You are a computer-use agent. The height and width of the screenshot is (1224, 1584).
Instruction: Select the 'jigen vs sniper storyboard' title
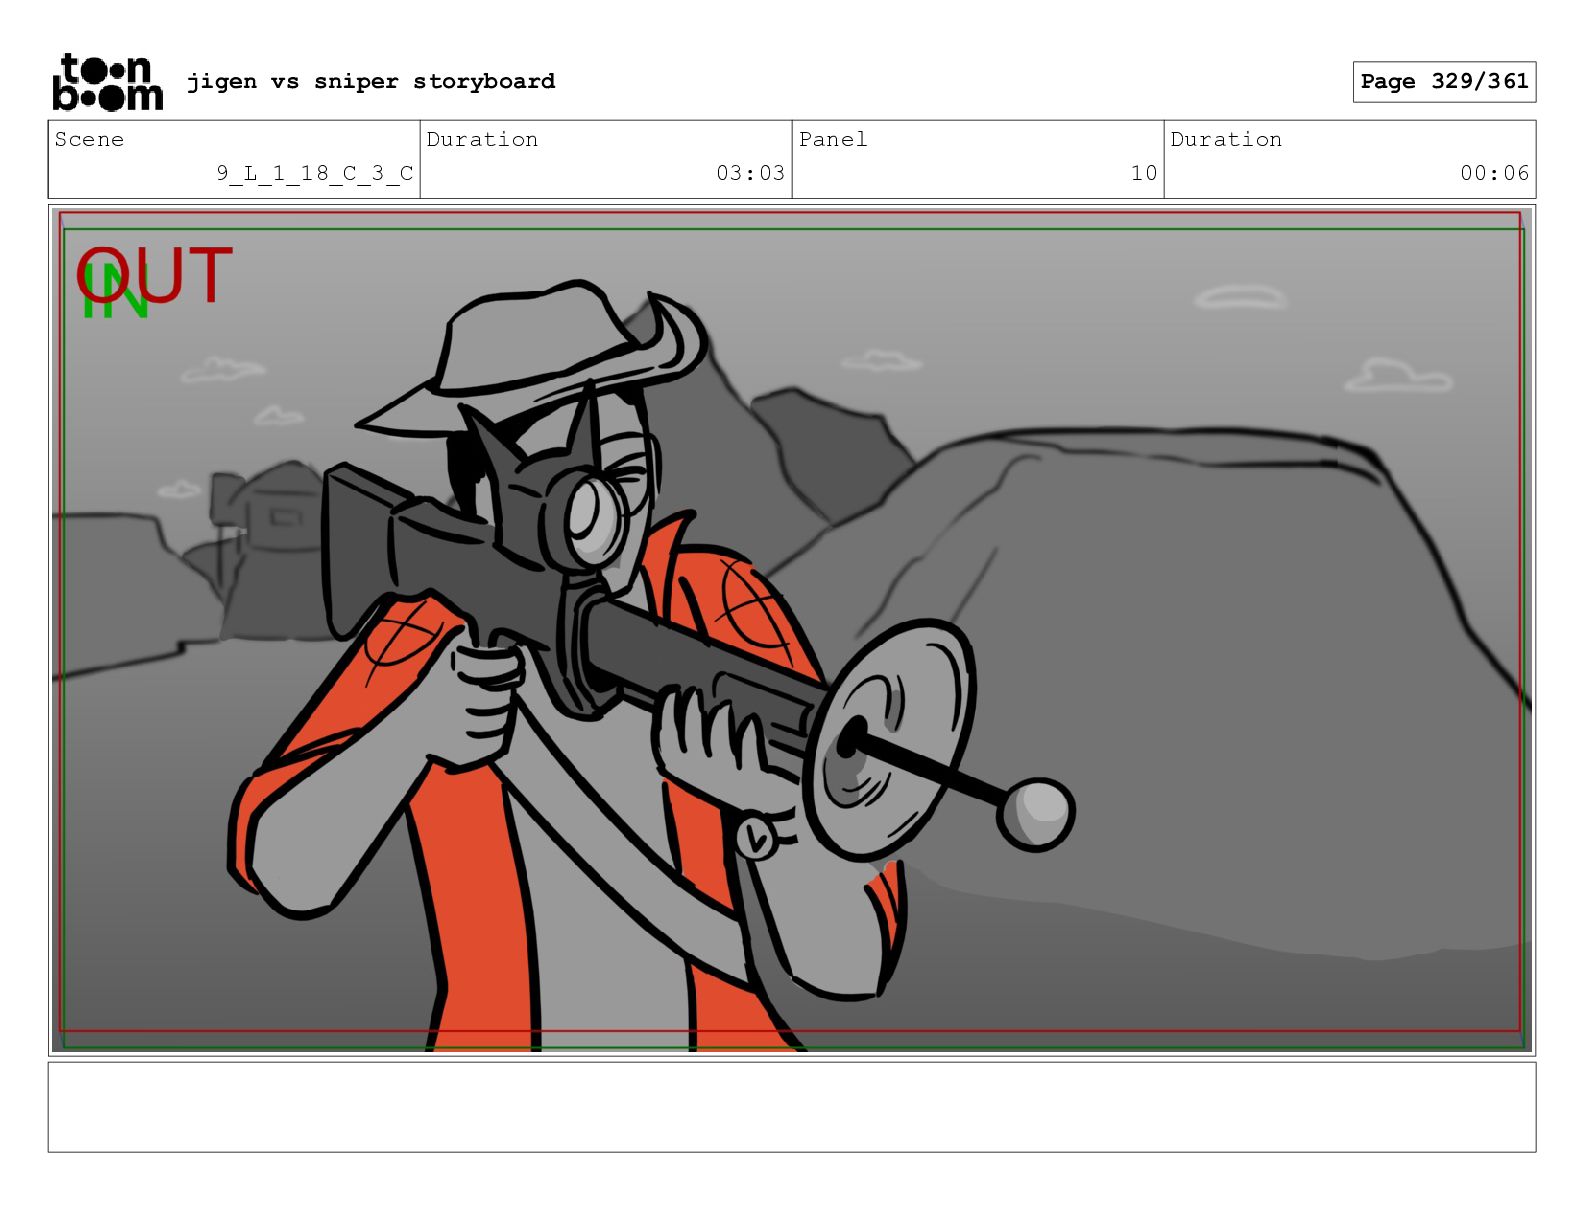point(371,81)
